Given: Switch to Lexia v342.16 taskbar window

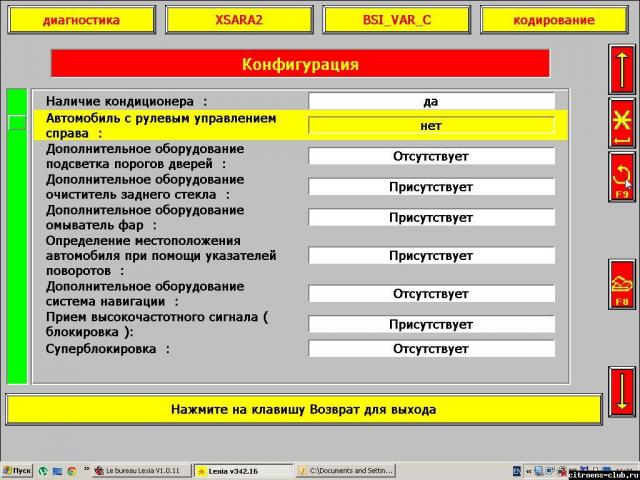Looking at the screenshot, I should pos(243,471).
